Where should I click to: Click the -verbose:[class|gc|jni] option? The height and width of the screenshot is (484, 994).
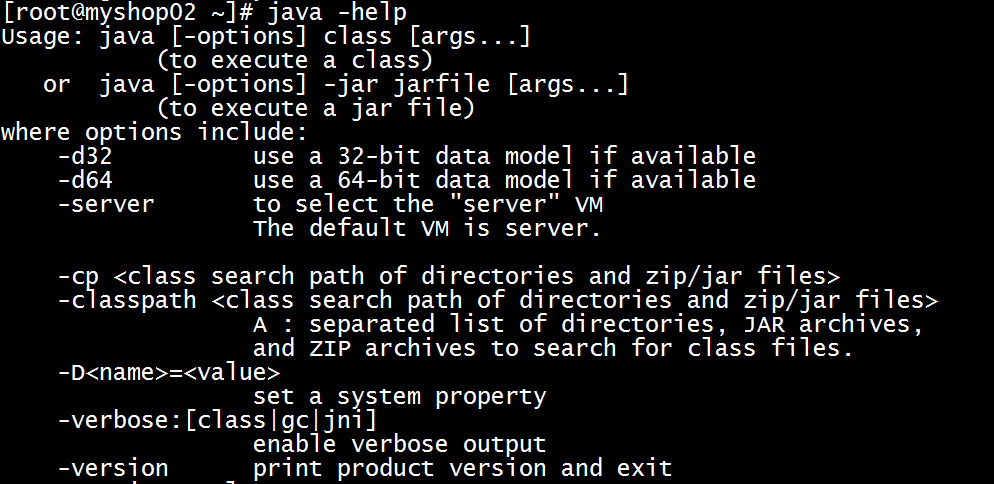click(218, 420)
